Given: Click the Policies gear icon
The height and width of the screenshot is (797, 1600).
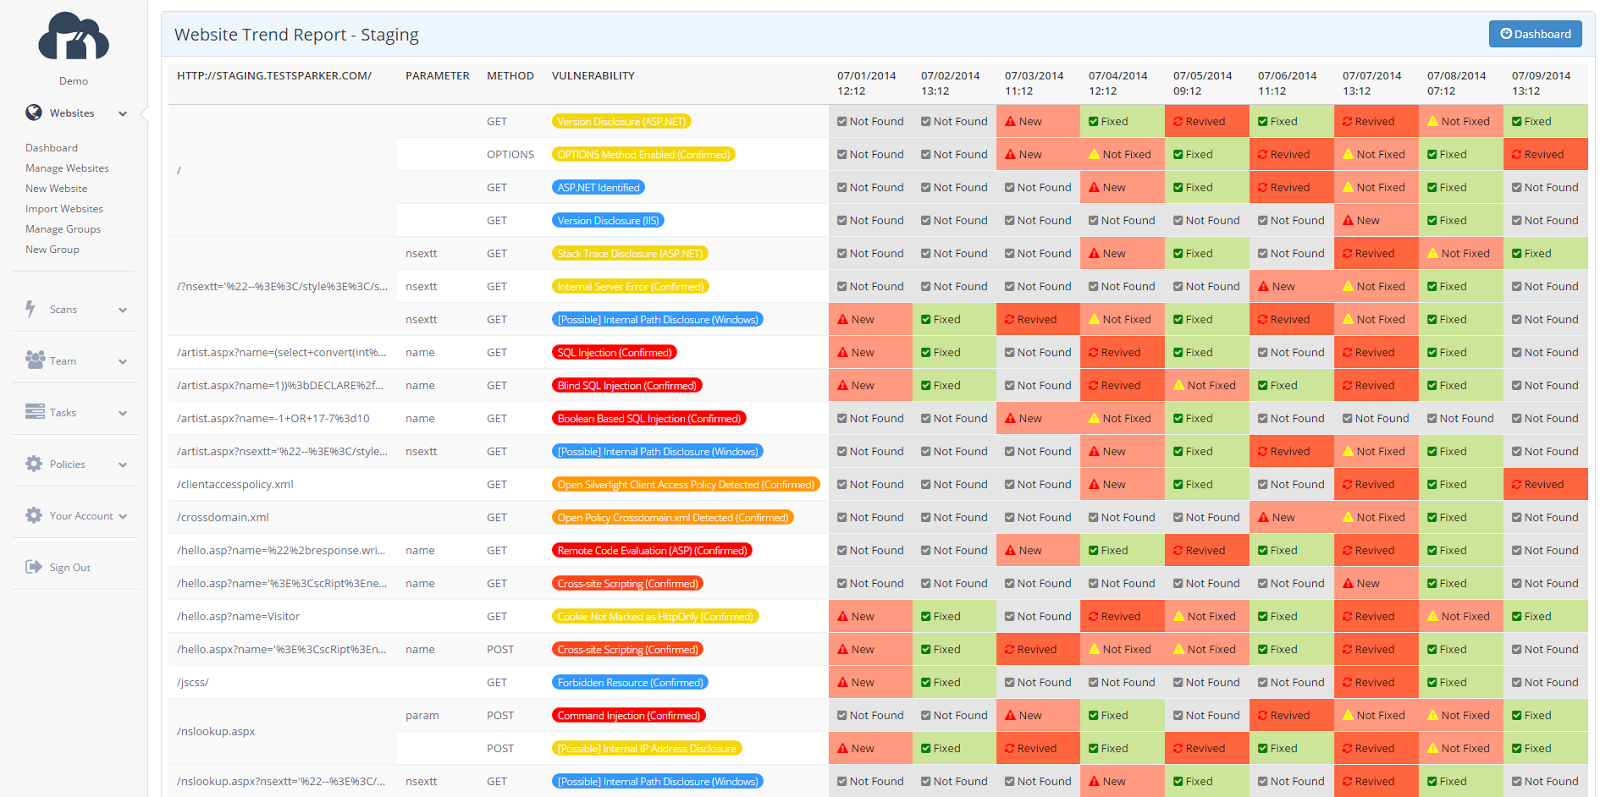Looking at the screenshot, I should click(34, 464).
